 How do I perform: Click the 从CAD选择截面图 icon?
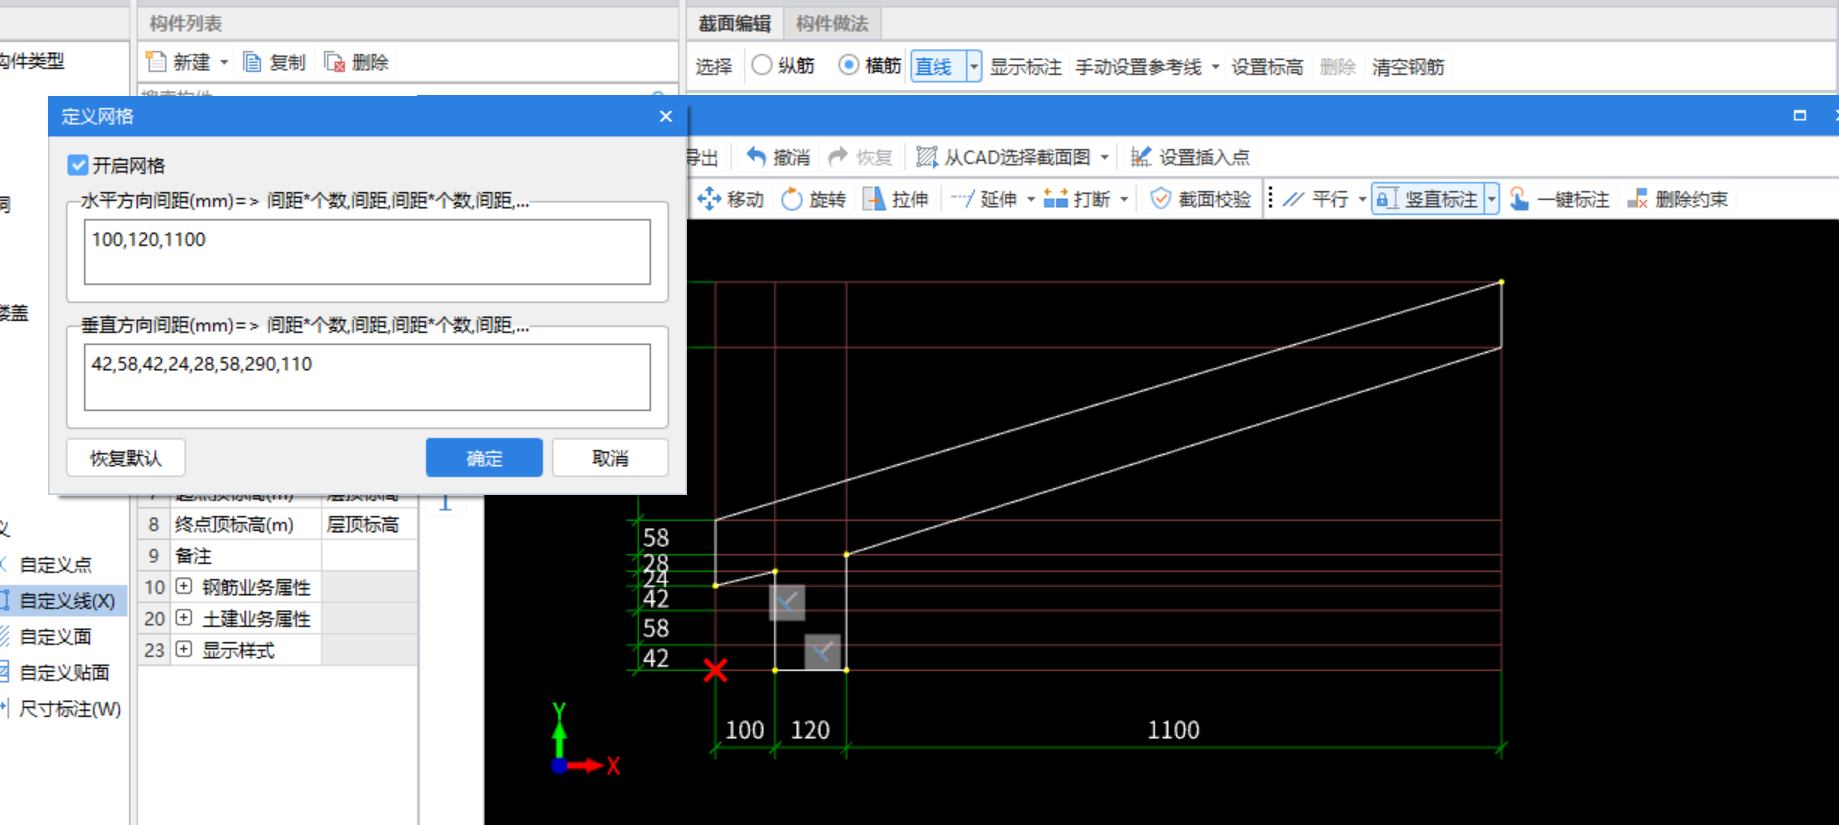(927, 157)
